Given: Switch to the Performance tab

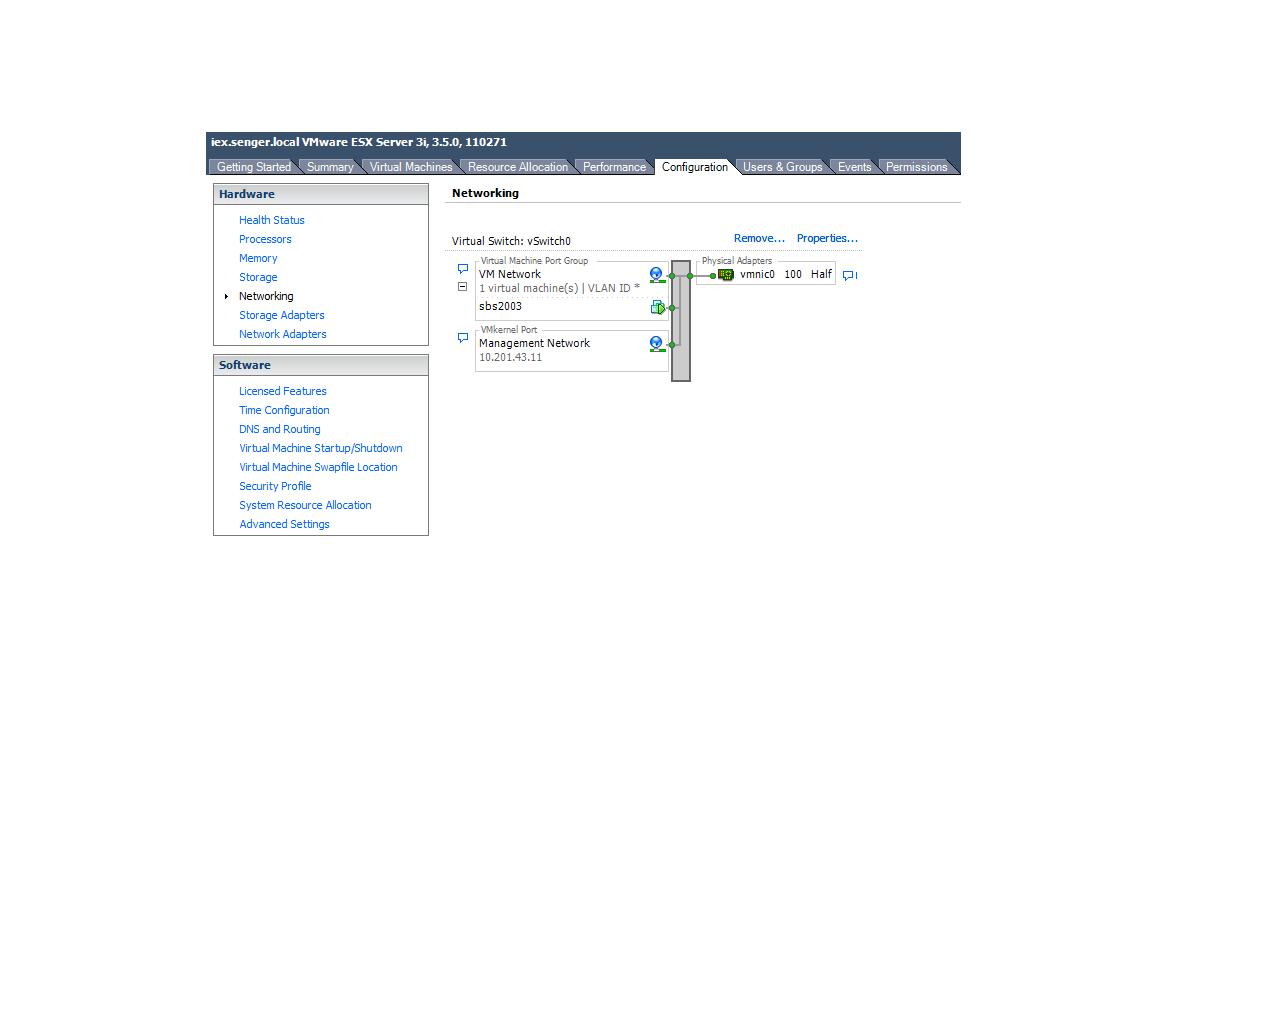Looking at the screenshot, I should click(x=614, y=167).
